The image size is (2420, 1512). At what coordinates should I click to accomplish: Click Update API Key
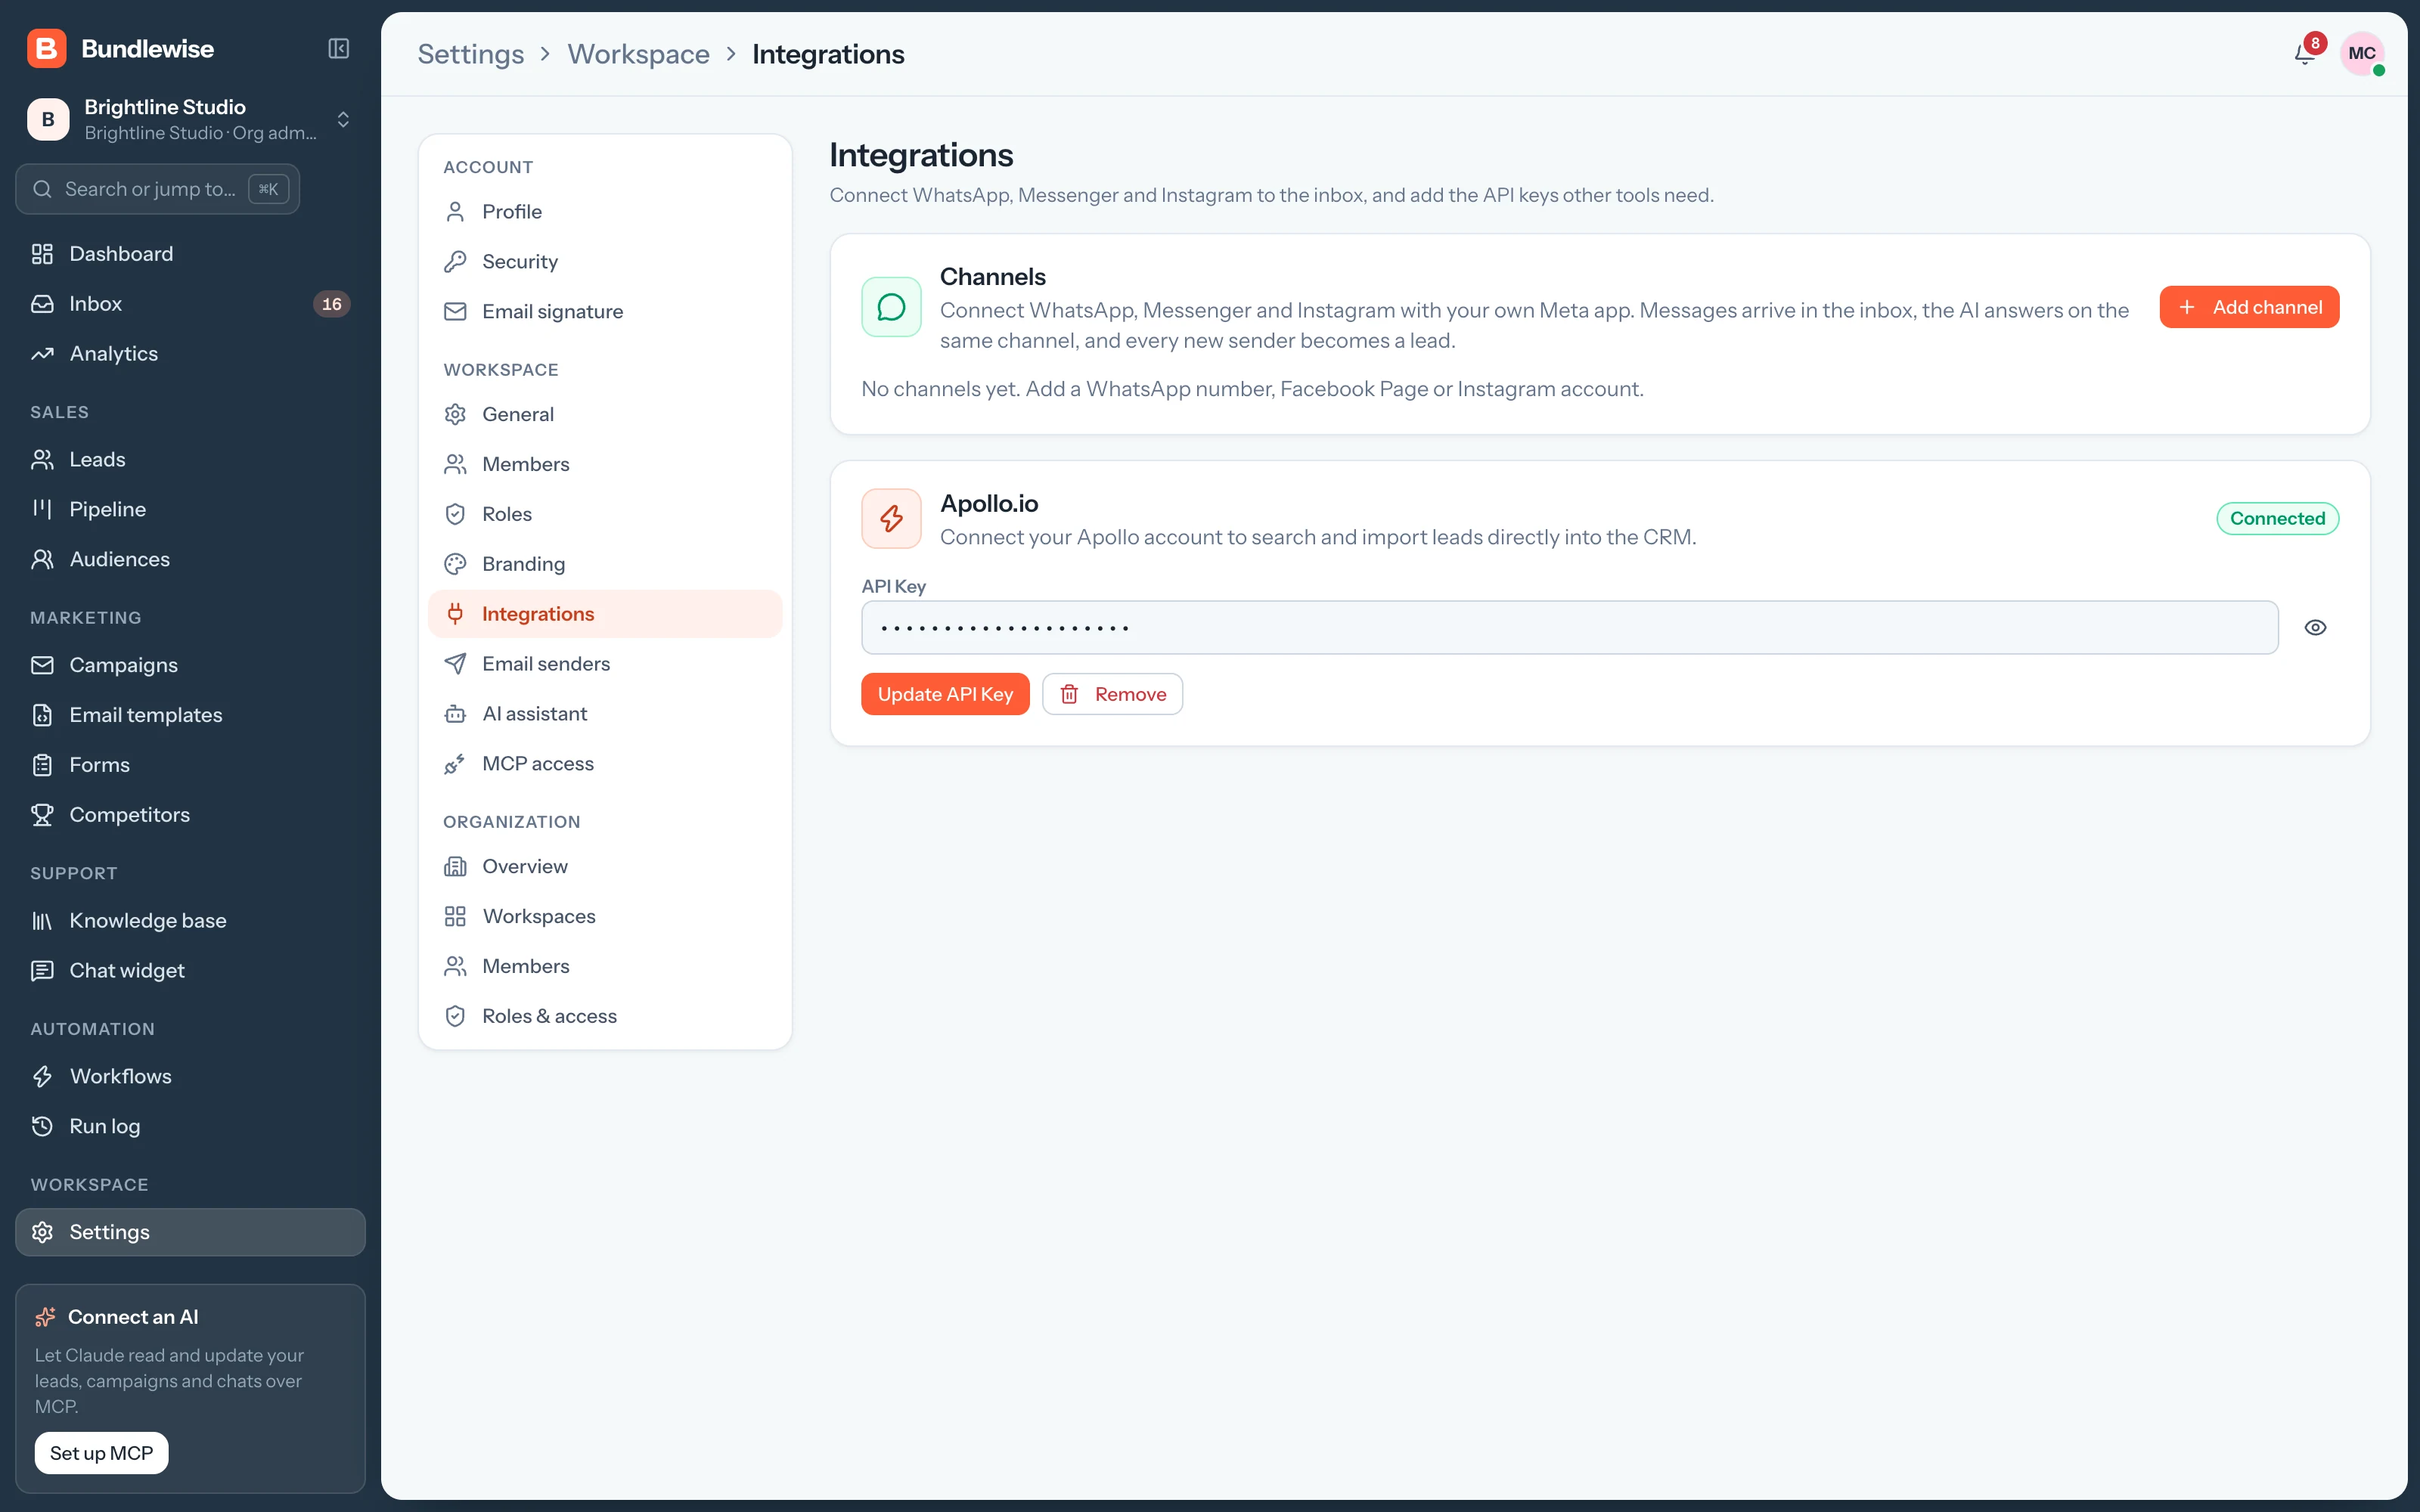[x=945, y=694]
